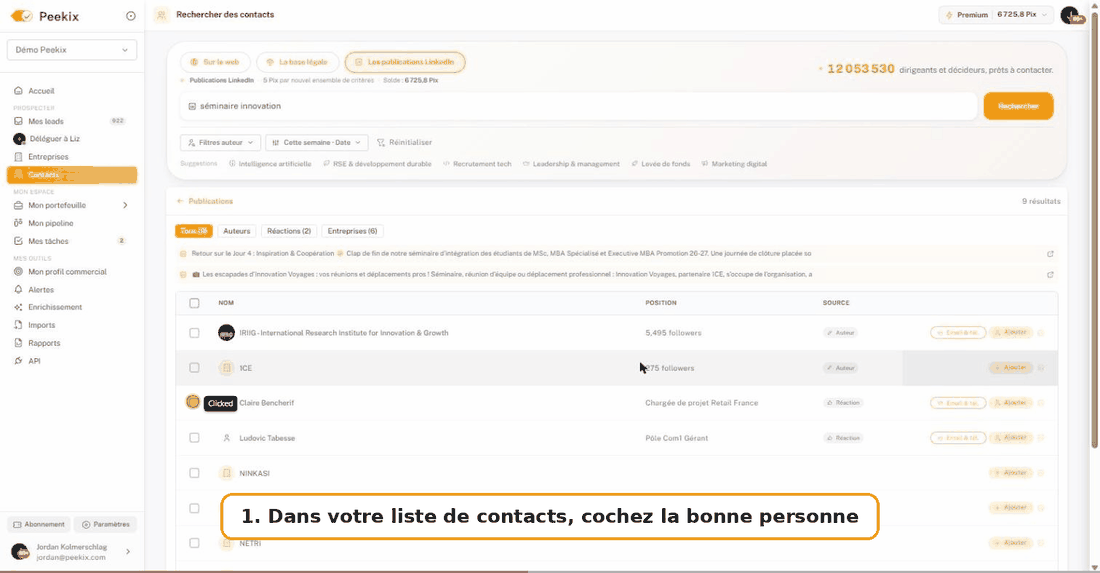
Task: Check the ICE row checkbox
Action: point(194,368)
